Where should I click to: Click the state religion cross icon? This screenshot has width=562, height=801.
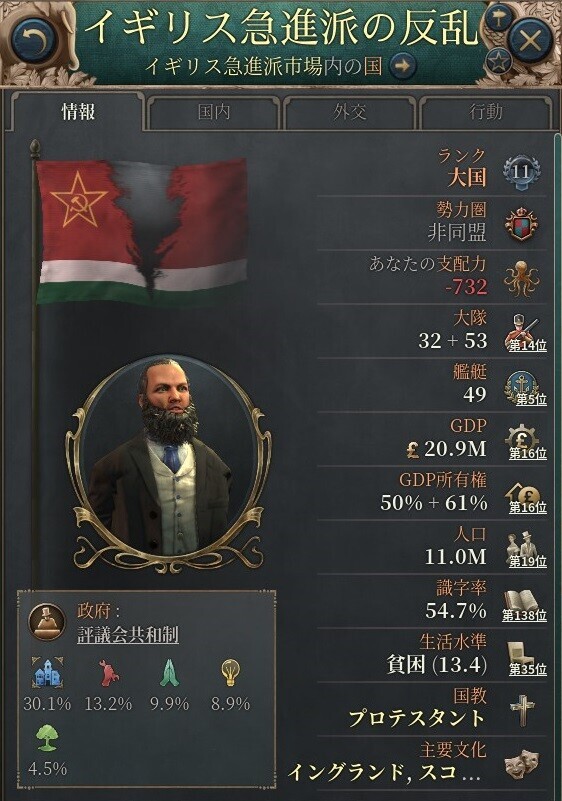click(x=522, y=710)
